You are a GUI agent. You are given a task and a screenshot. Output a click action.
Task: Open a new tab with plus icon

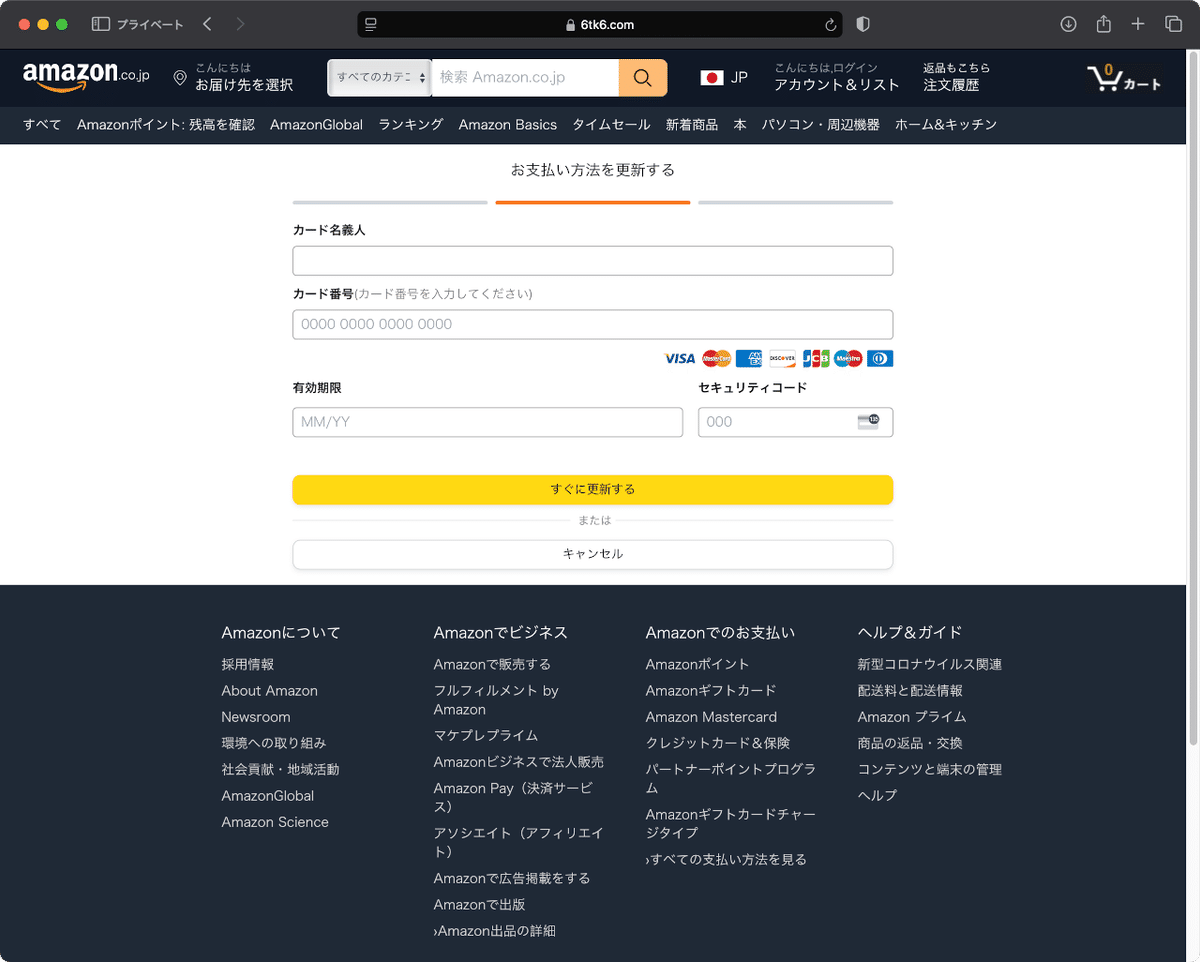pyautogui.click(x=1138, y=24)
